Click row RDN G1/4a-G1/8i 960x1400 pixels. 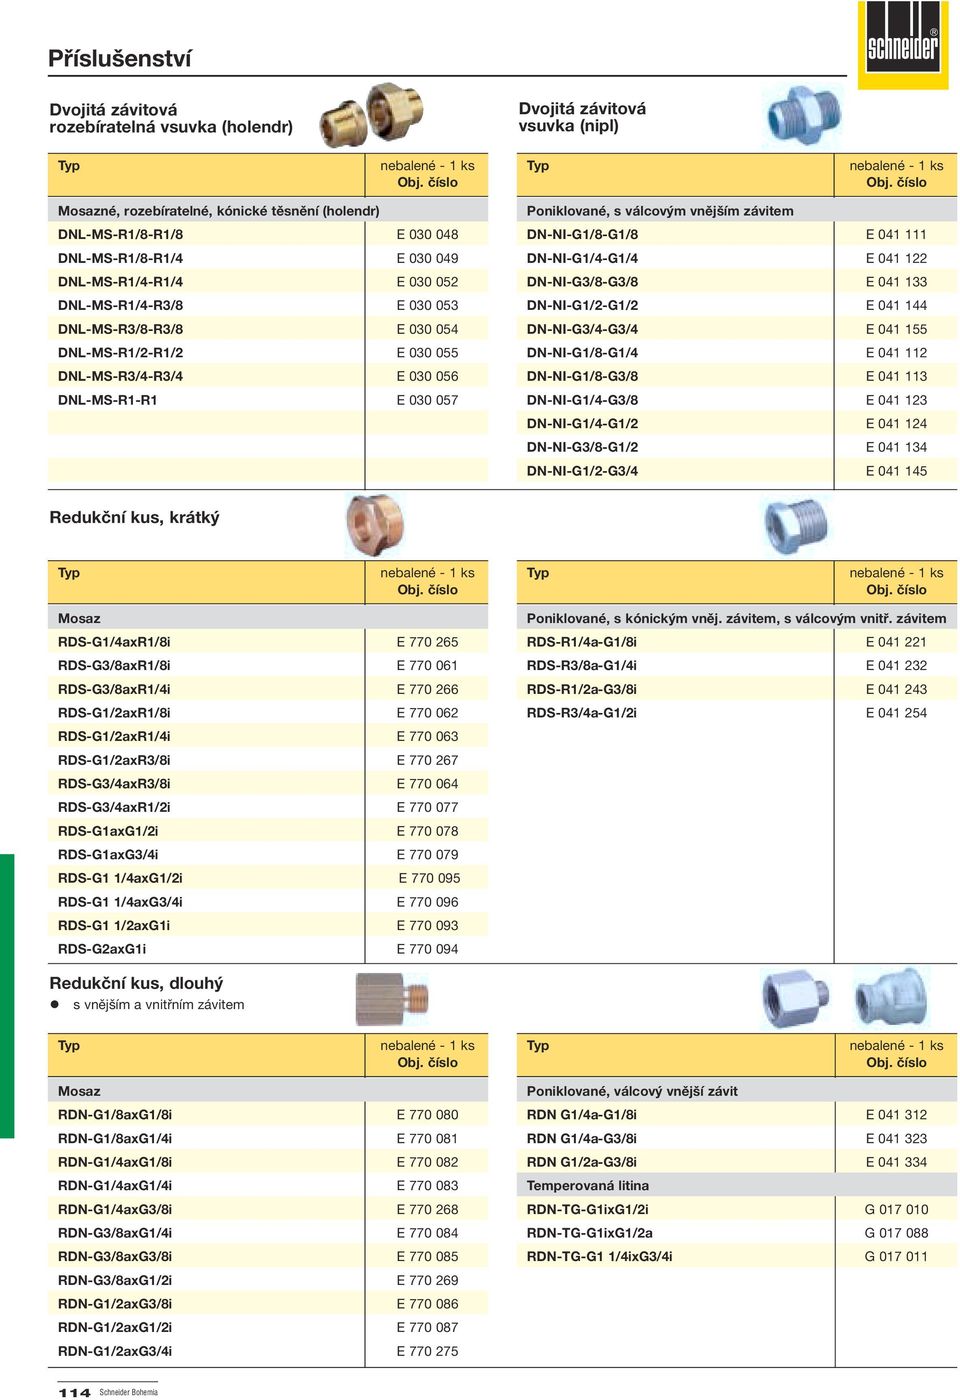pyautogui.click(x=737, y=1114)
